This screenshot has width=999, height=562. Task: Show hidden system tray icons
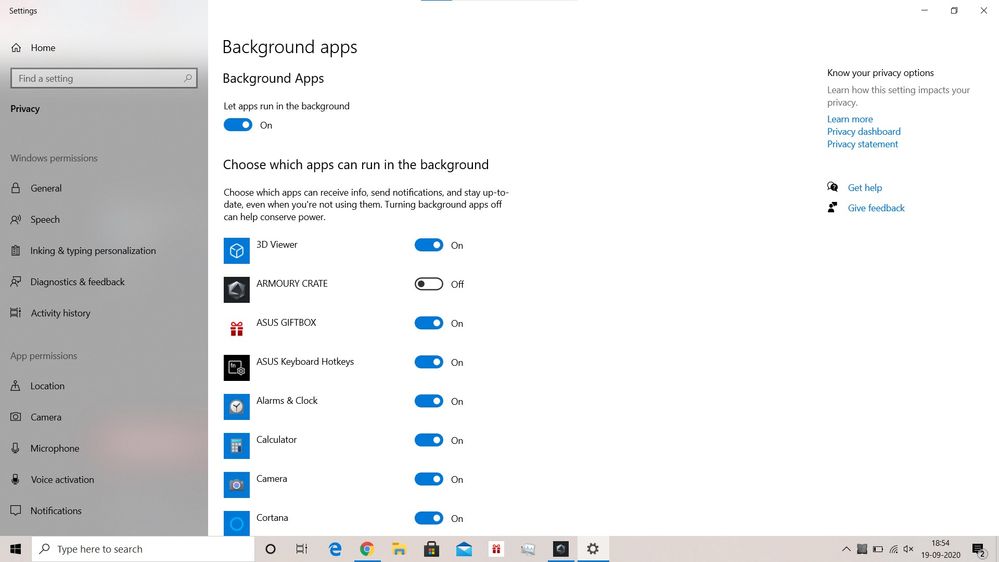pos(846,549)
